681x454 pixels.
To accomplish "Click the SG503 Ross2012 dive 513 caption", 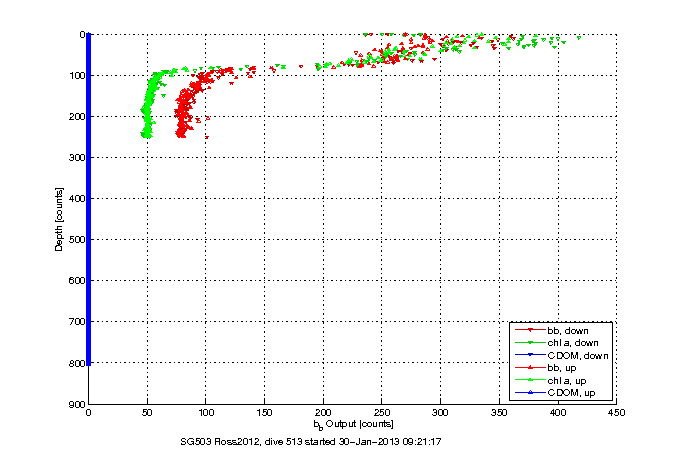I will pyautogui.click(x=311, y=442).
